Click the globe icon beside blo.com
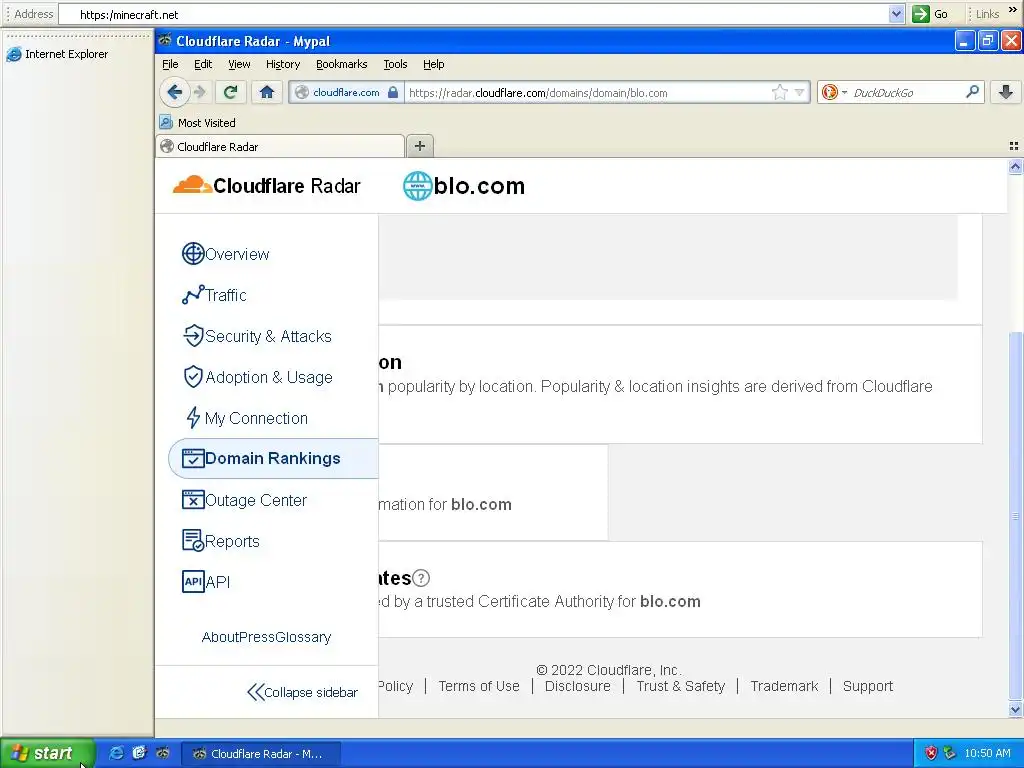Viewport: 1024px width, 768px height. click(x=417, y=186)
